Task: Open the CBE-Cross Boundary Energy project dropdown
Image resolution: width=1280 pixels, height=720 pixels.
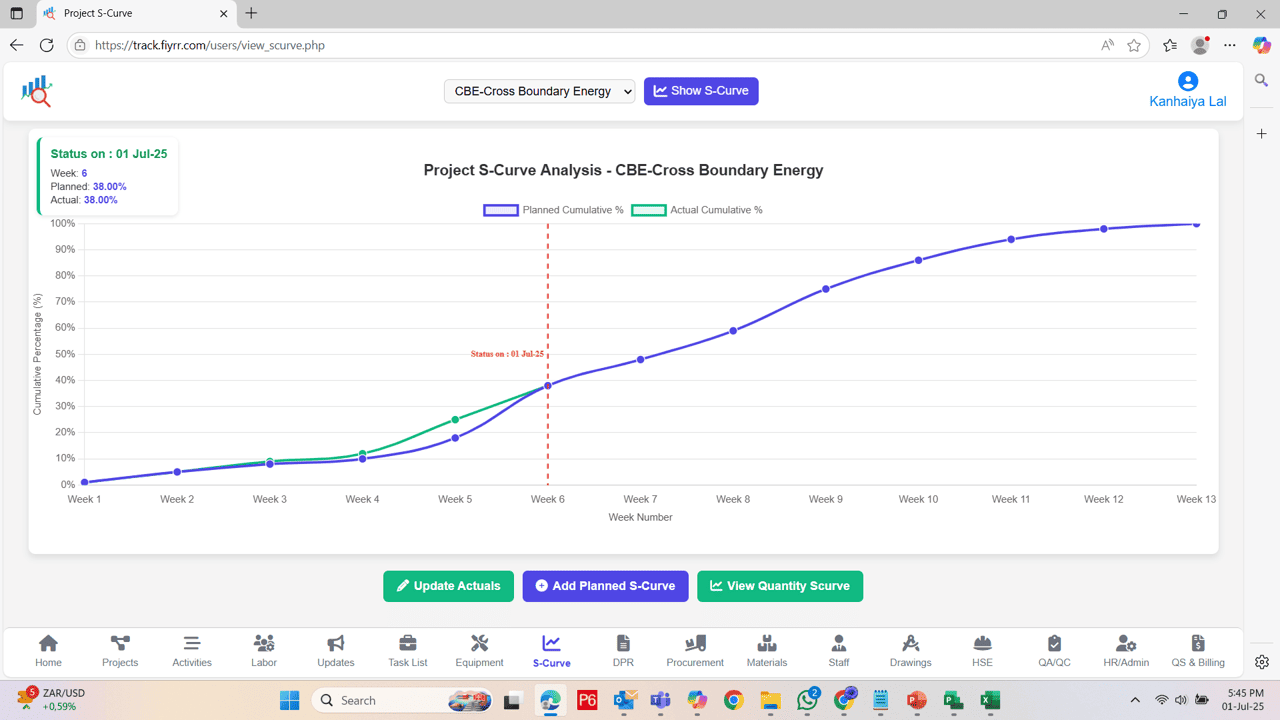Action: point(539,91)
